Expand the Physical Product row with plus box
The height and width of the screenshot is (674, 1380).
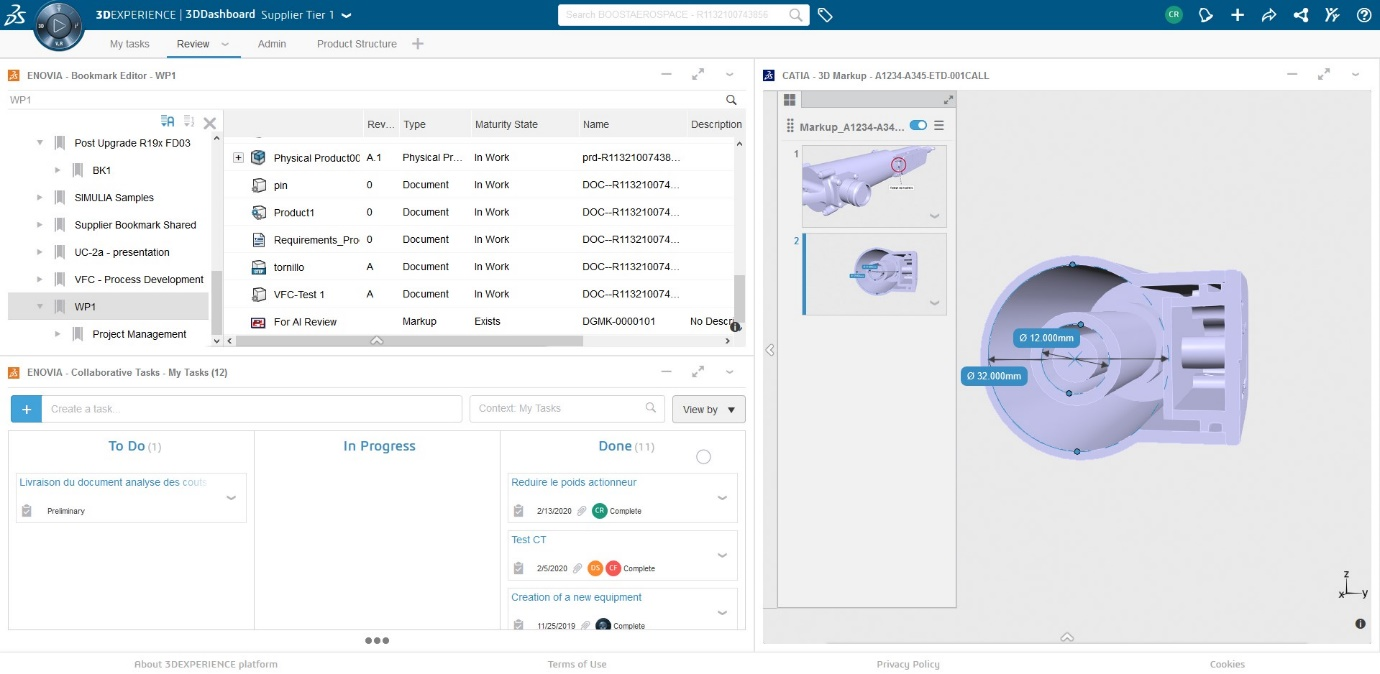click(x=238, y=157)
